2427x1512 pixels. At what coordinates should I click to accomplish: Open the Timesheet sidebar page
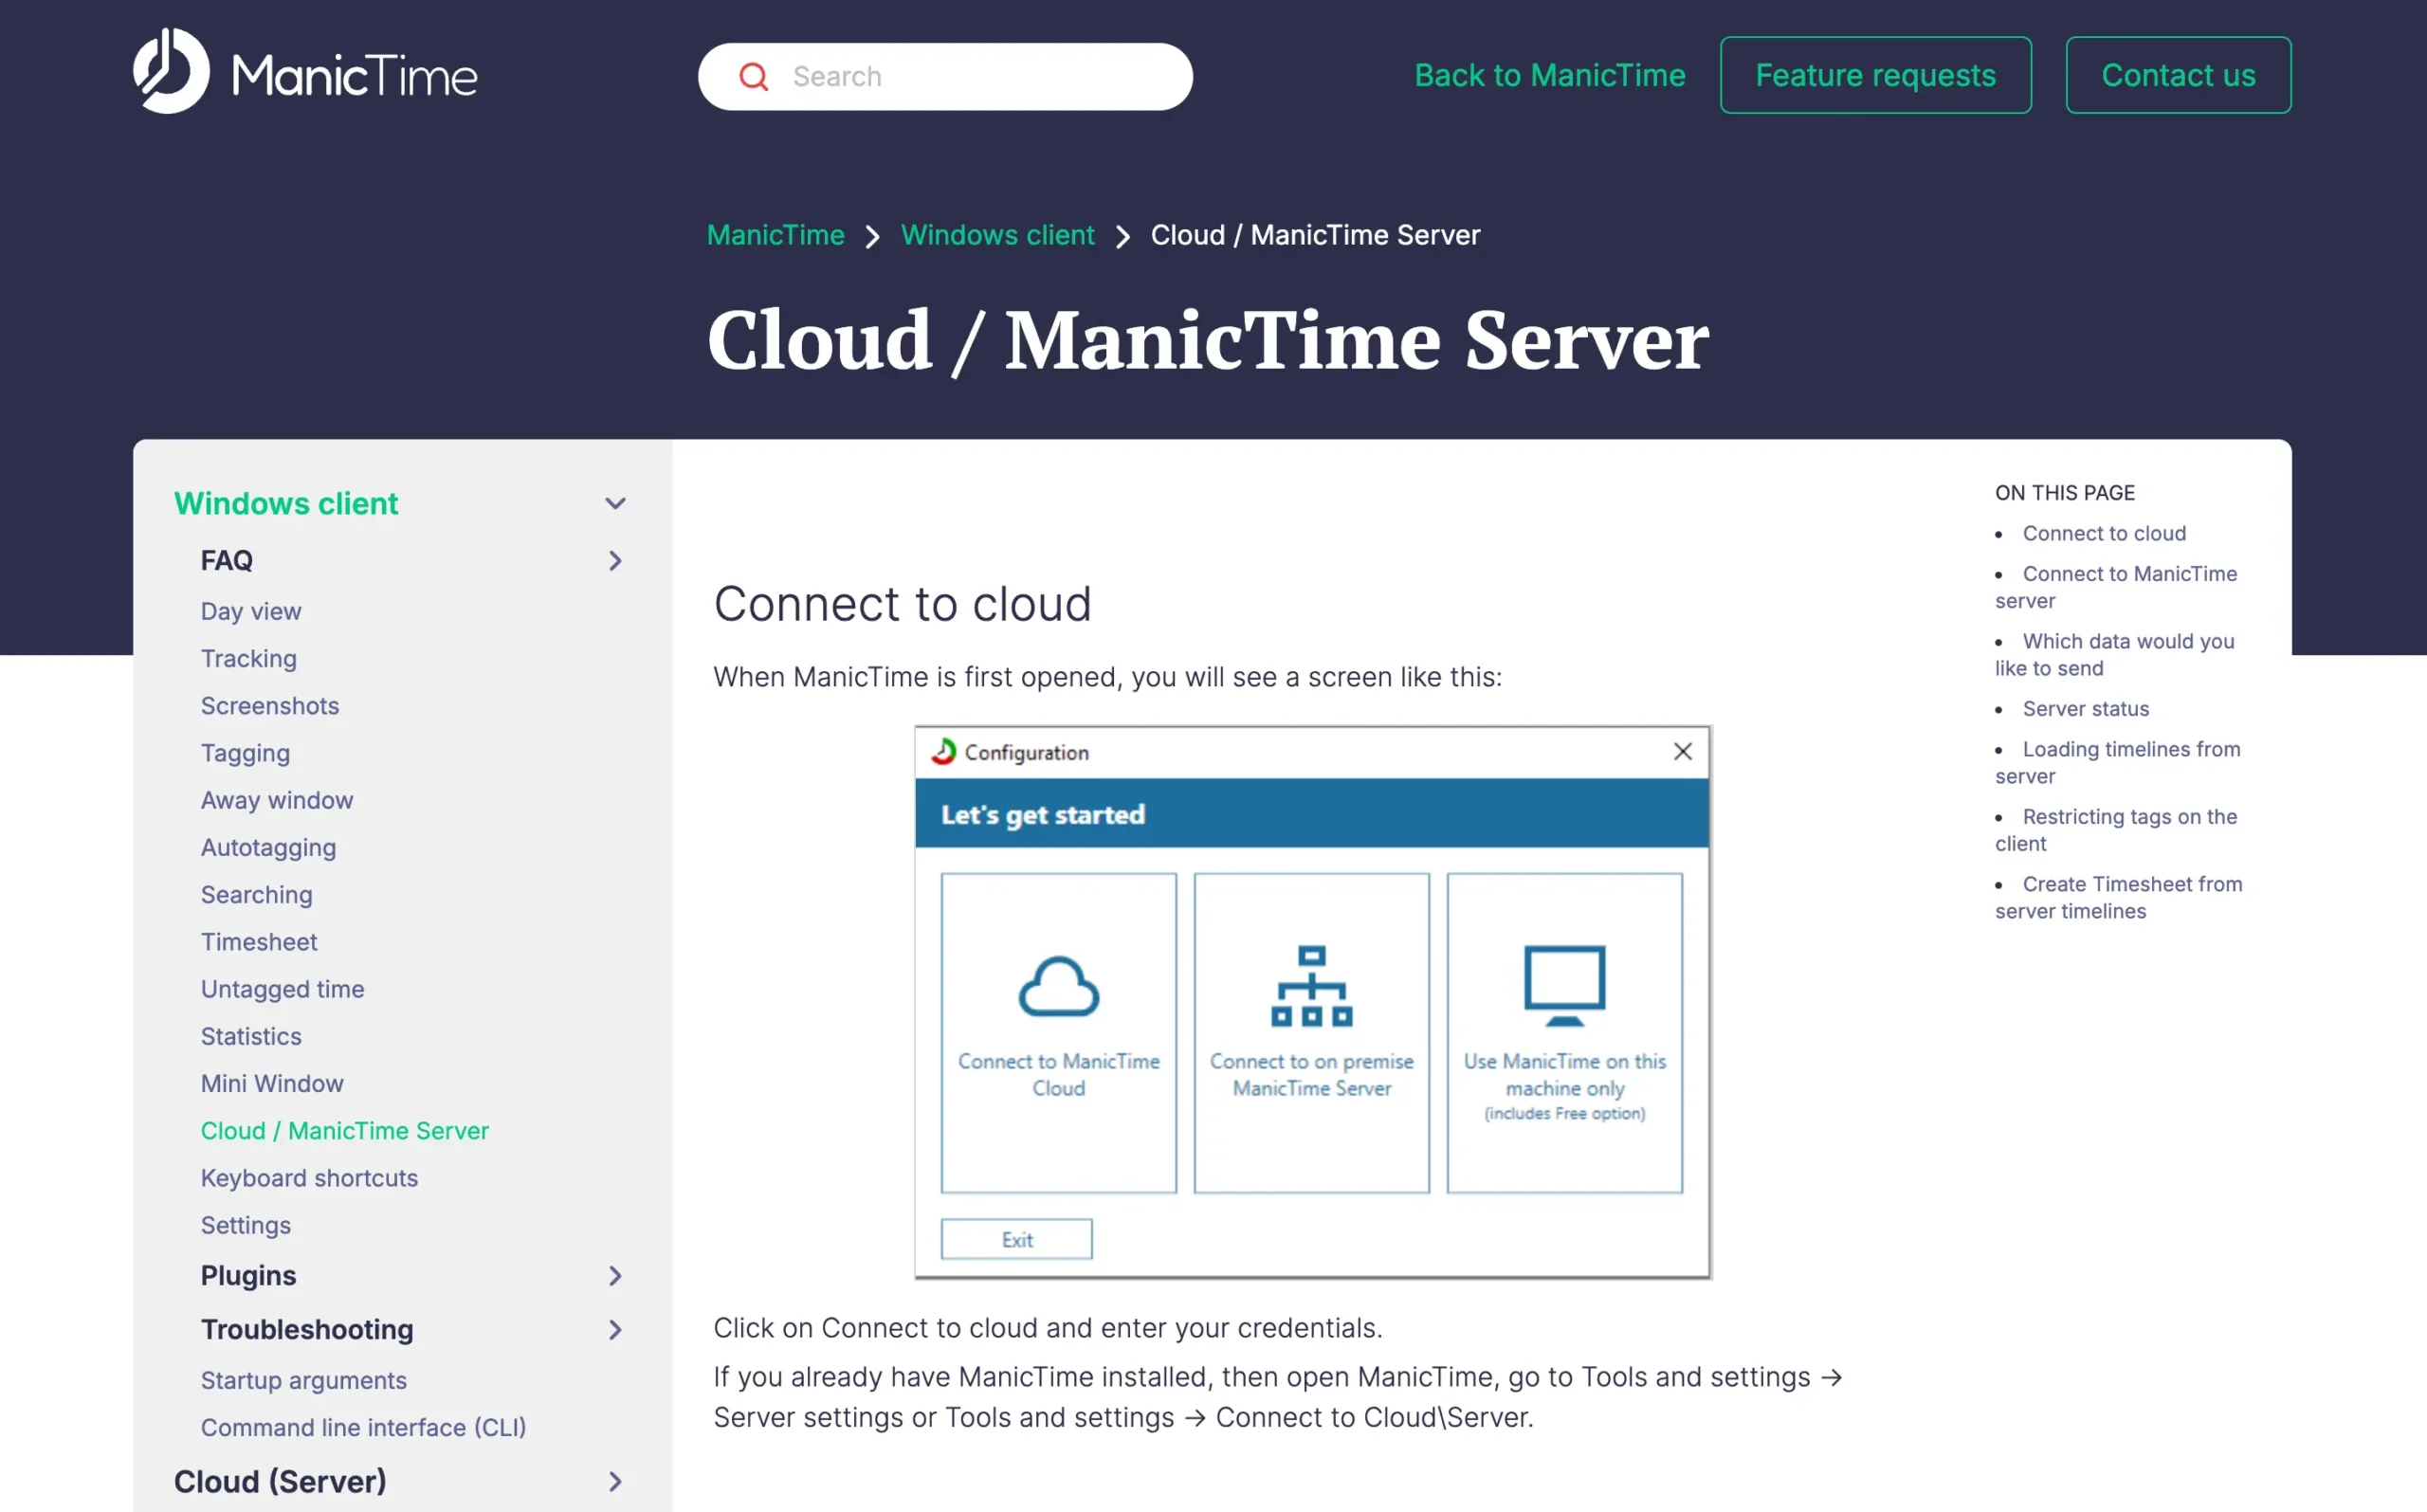(259, 942)
